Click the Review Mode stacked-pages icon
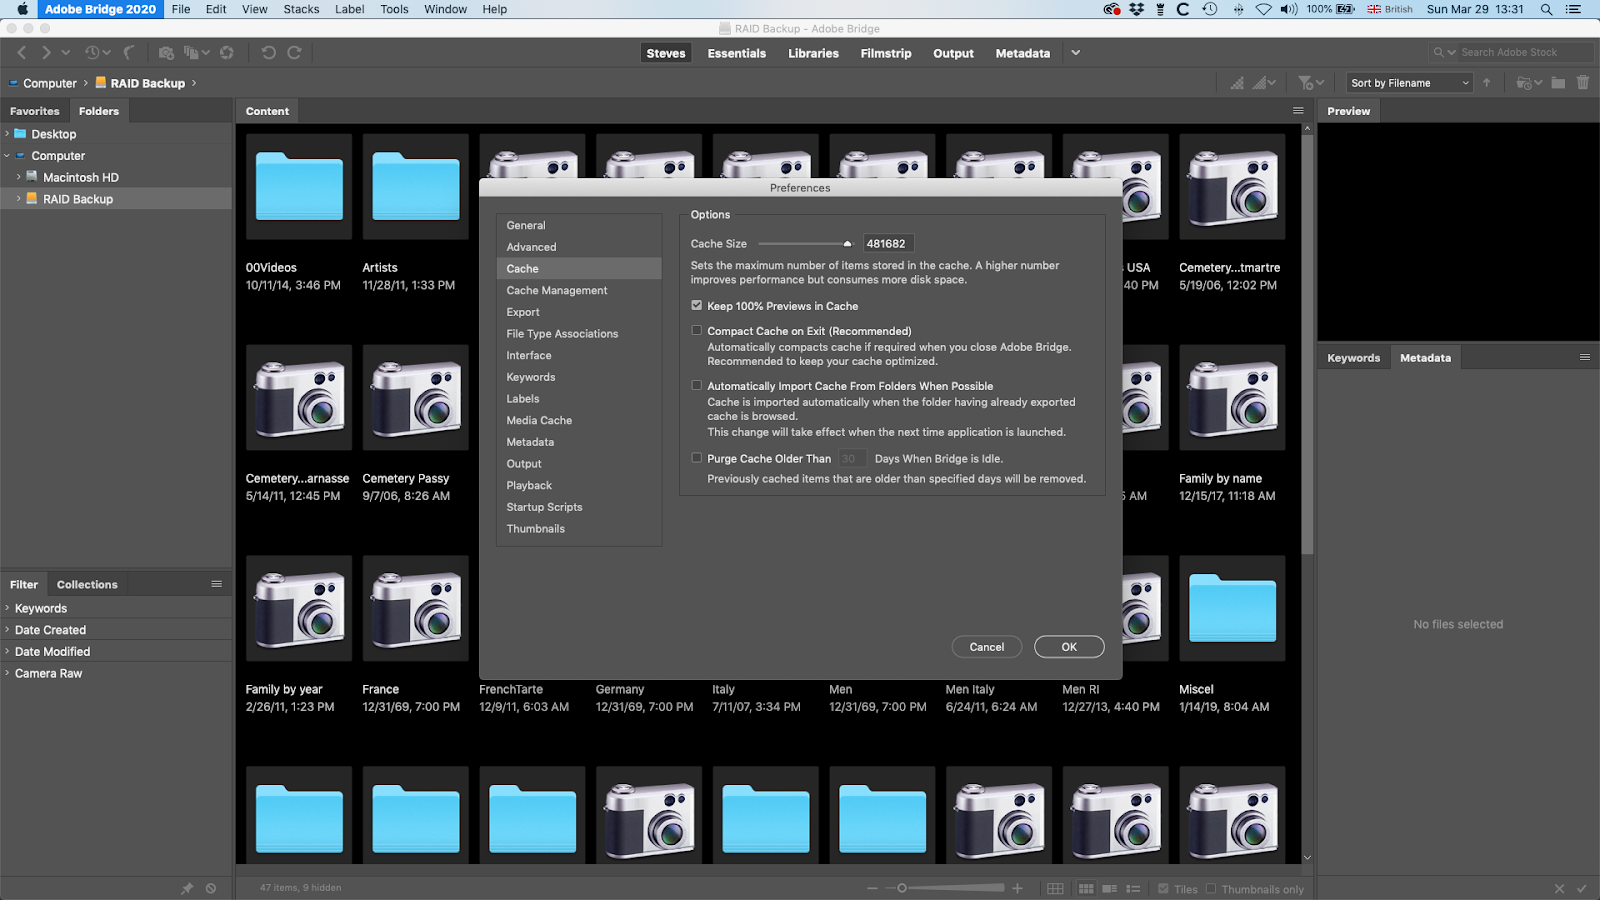1600x900 pixels. (x=192, y=53)
